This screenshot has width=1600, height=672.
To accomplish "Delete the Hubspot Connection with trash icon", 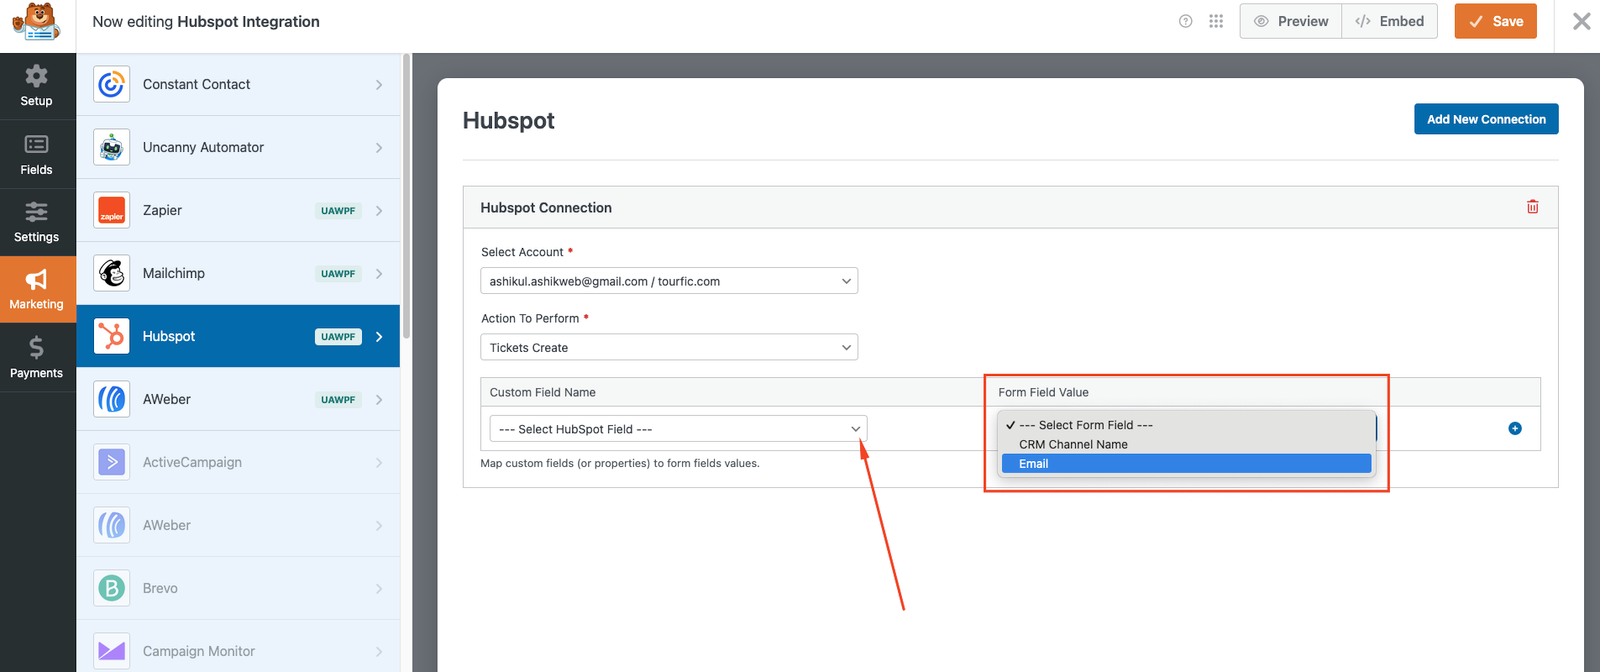I will 1532,207.
